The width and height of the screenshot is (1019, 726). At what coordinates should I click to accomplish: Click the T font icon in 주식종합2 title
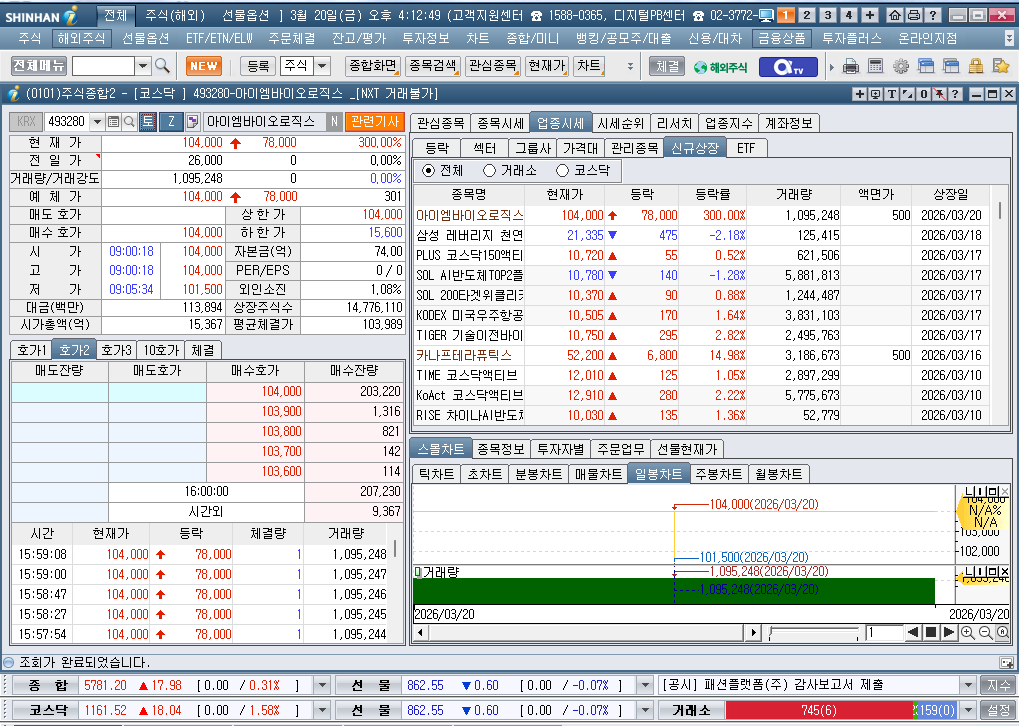tap(891, 94)
